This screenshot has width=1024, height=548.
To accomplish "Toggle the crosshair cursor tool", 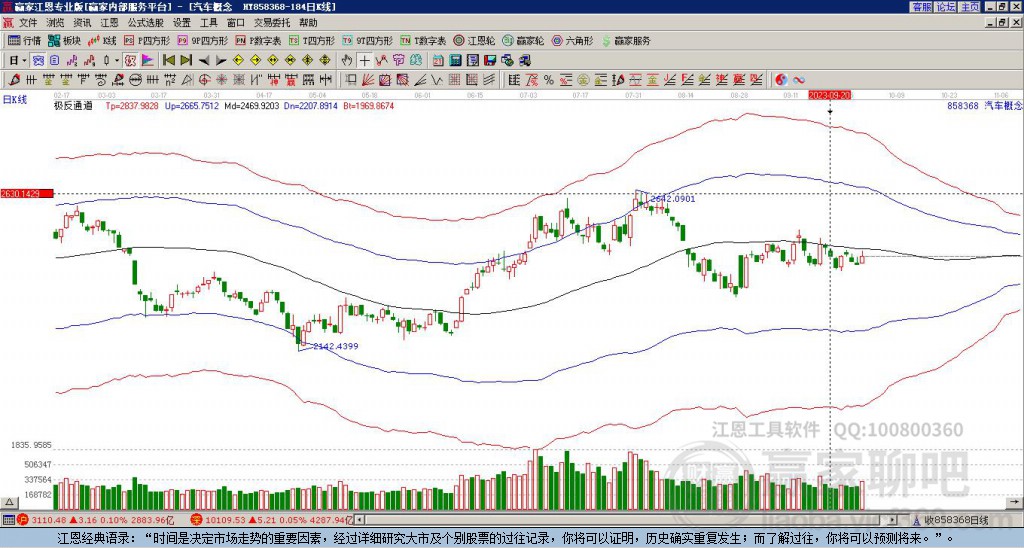I will pos(364,61).
